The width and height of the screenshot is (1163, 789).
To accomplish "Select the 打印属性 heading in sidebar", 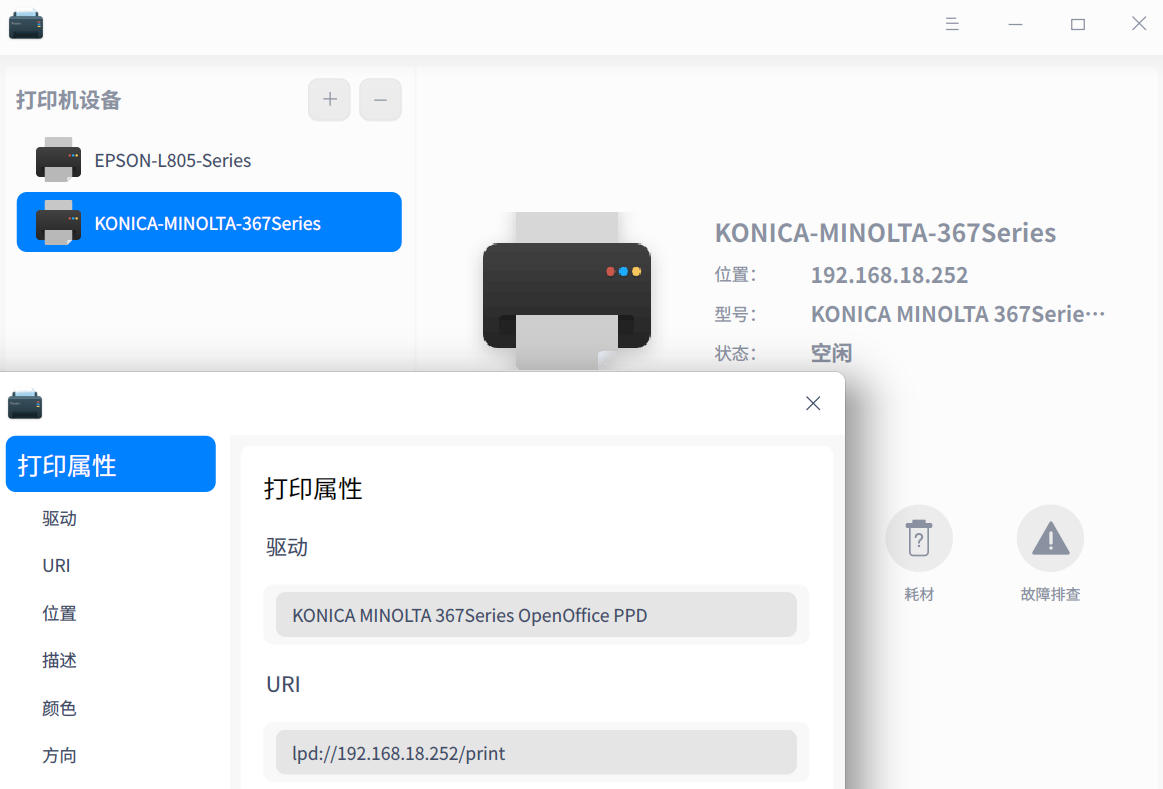I will 111,464.
